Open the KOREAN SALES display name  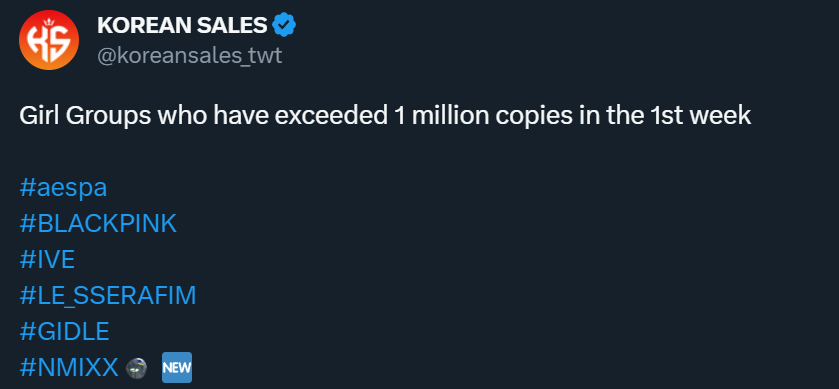tap(182, 25)
